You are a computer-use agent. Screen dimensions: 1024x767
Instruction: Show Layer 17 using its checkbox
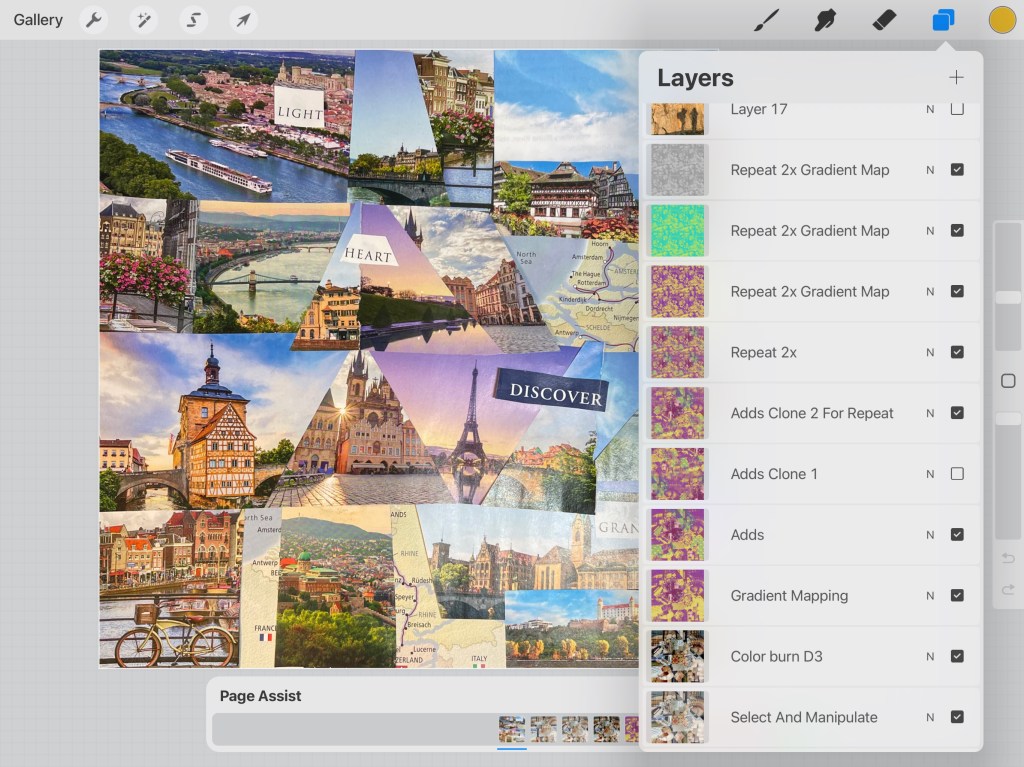[957, 109]
